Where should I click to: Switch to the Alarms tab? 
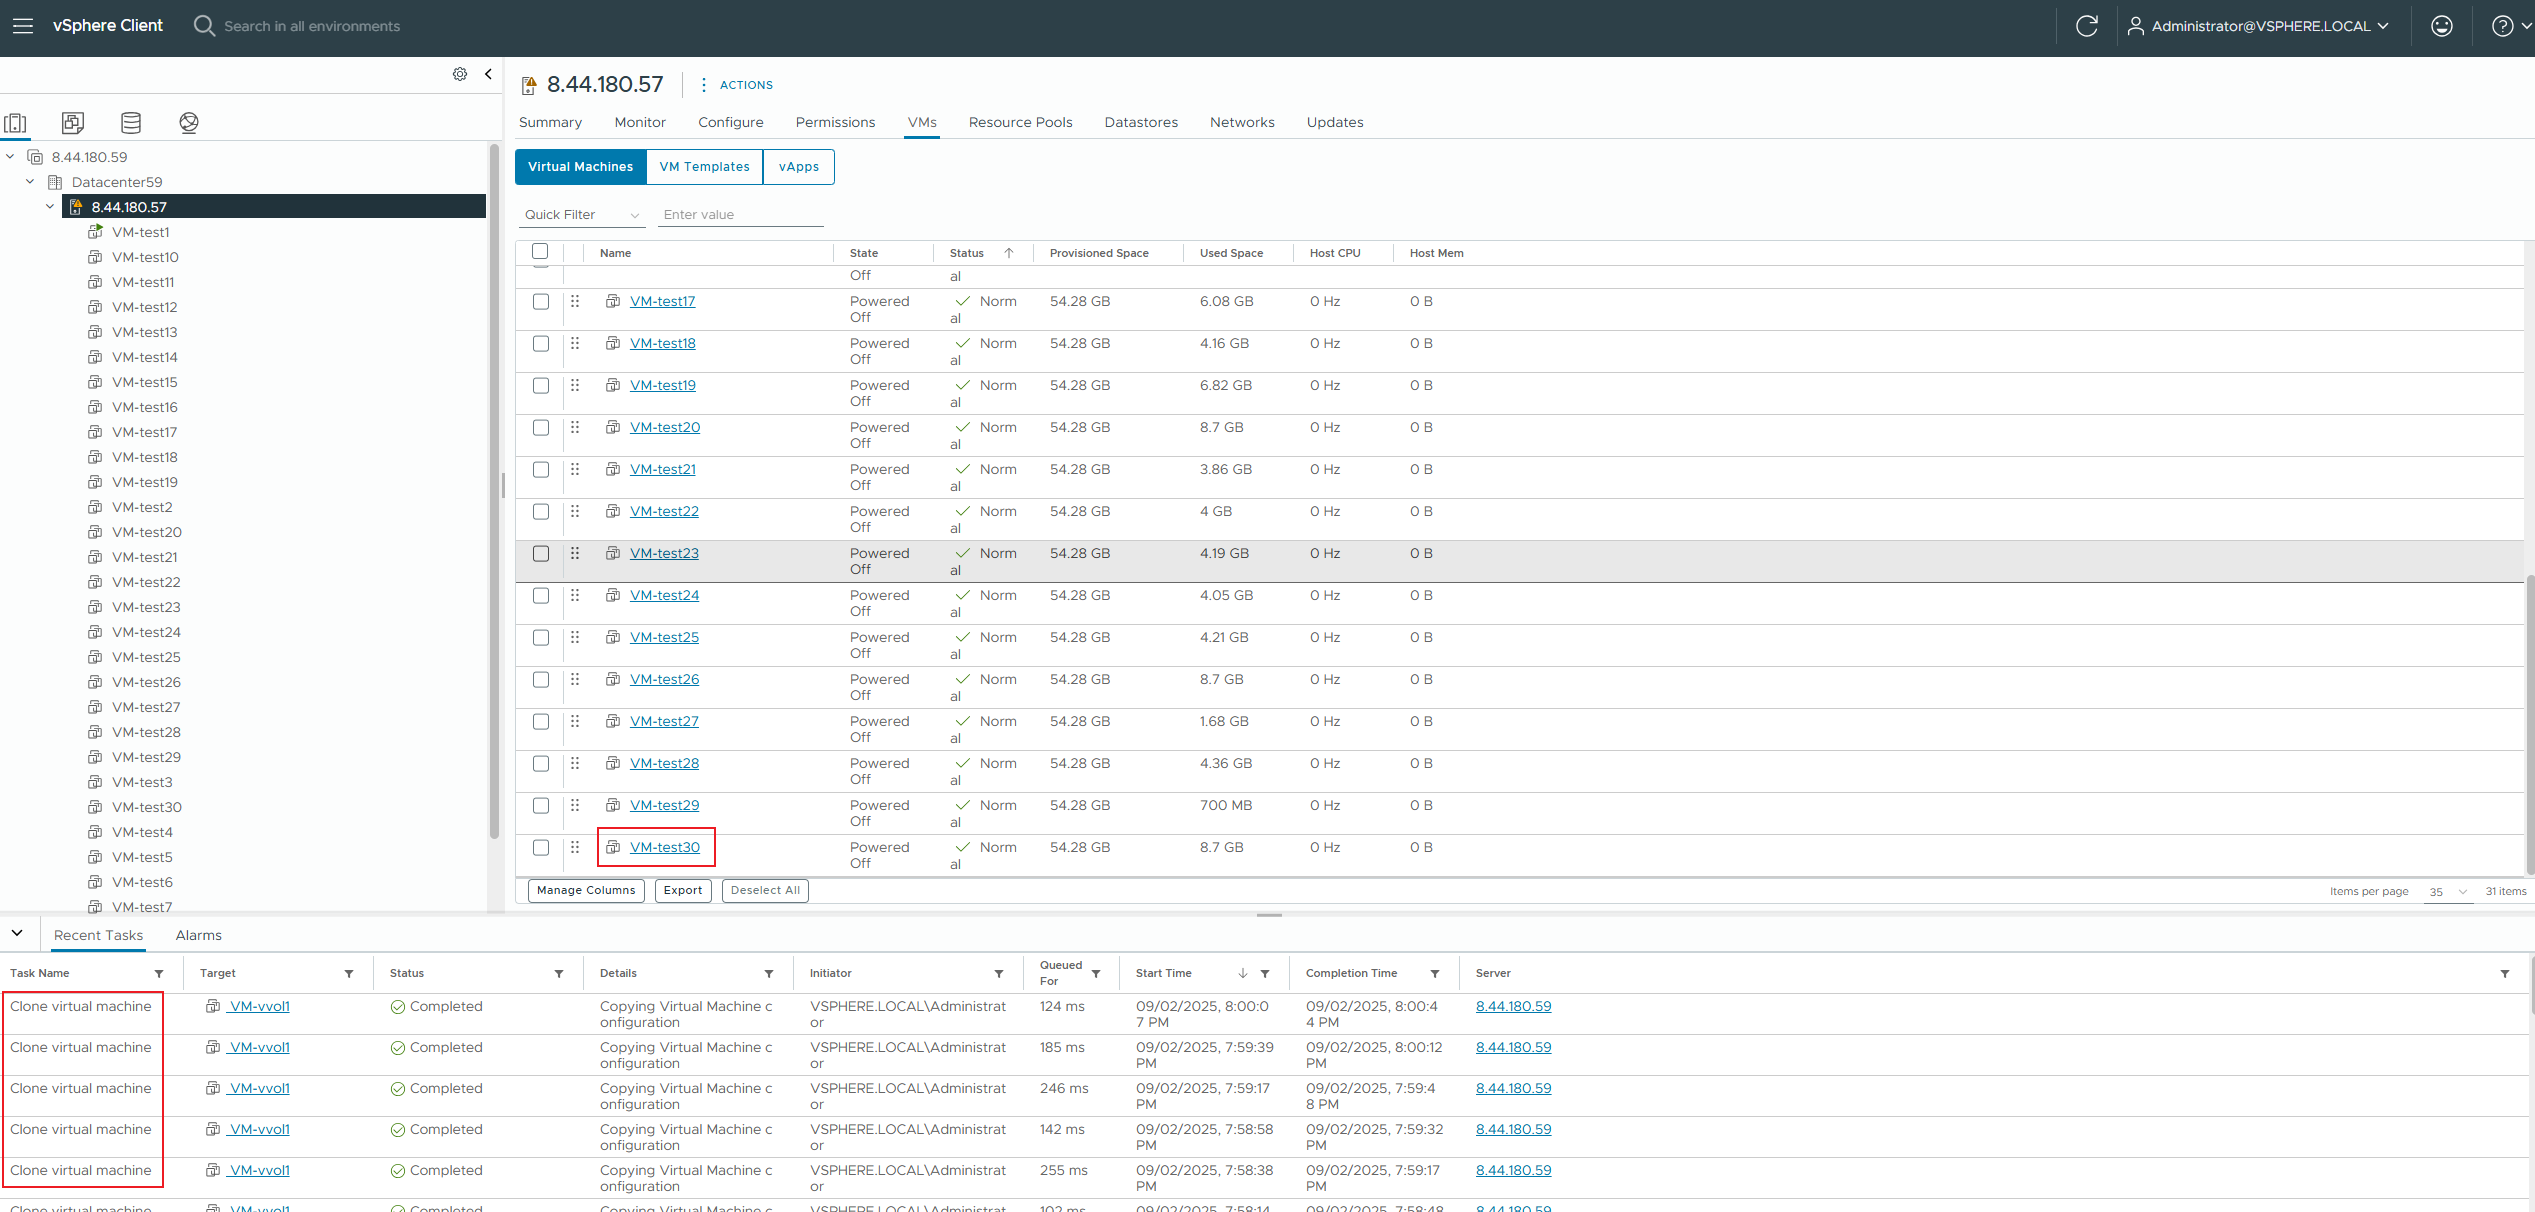(x=199, y=935)
